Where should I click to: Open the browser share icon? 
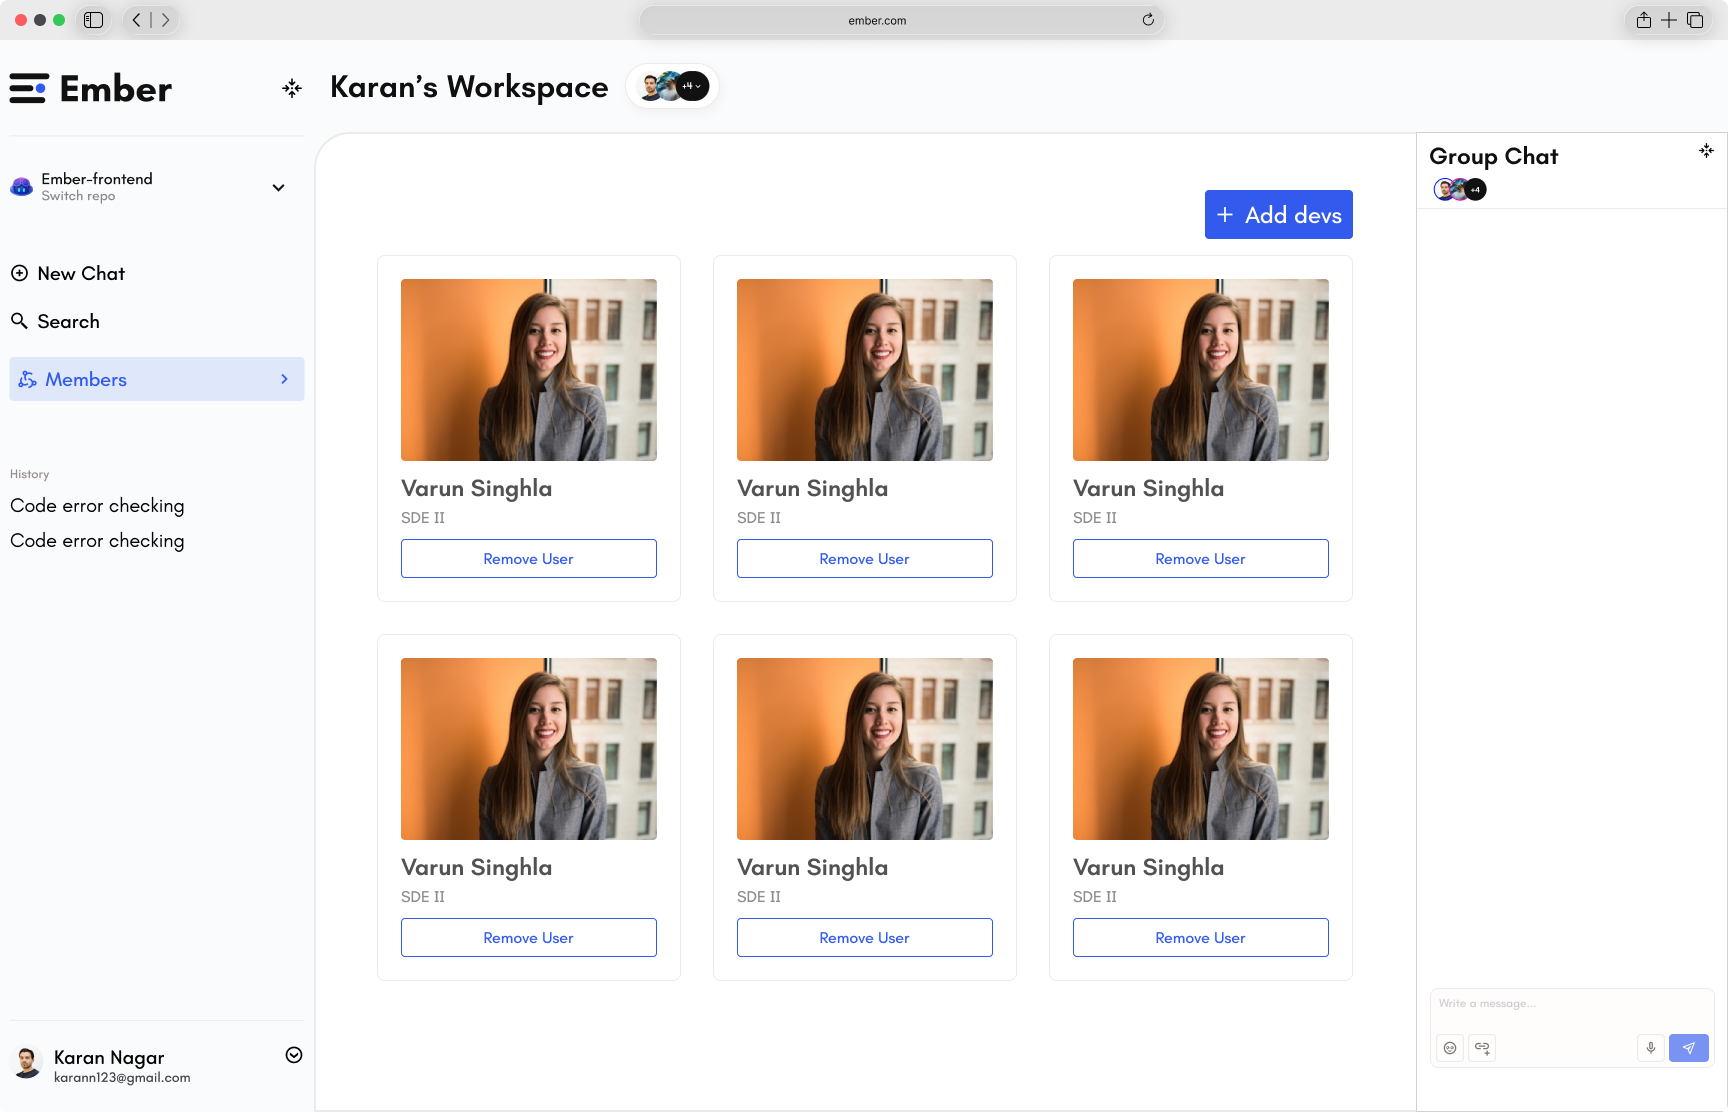1644,20
